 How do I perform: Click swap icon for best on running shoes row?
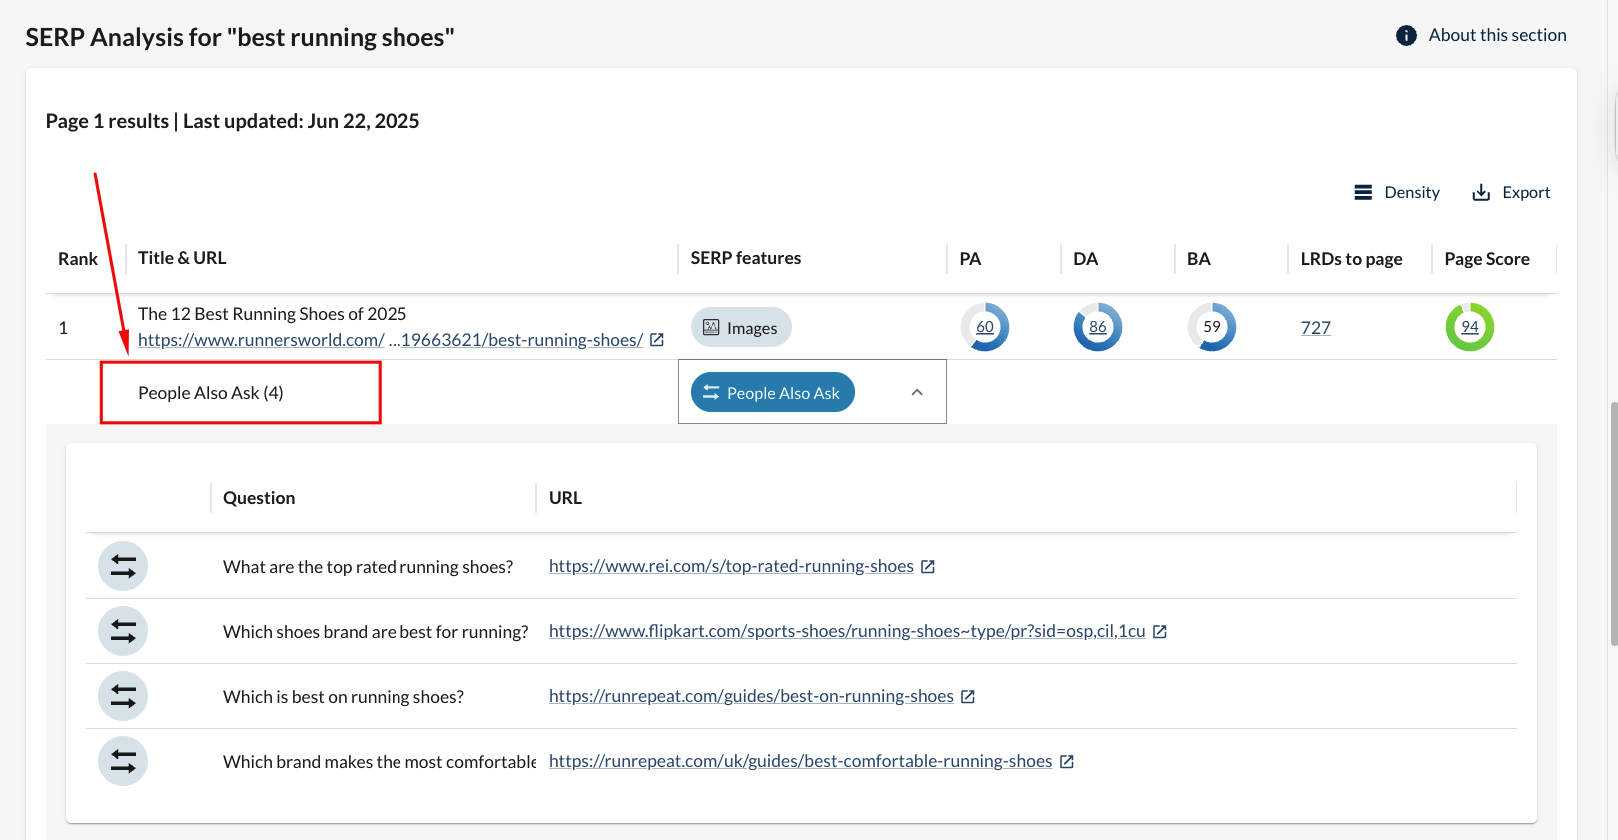tap(123, 697)
